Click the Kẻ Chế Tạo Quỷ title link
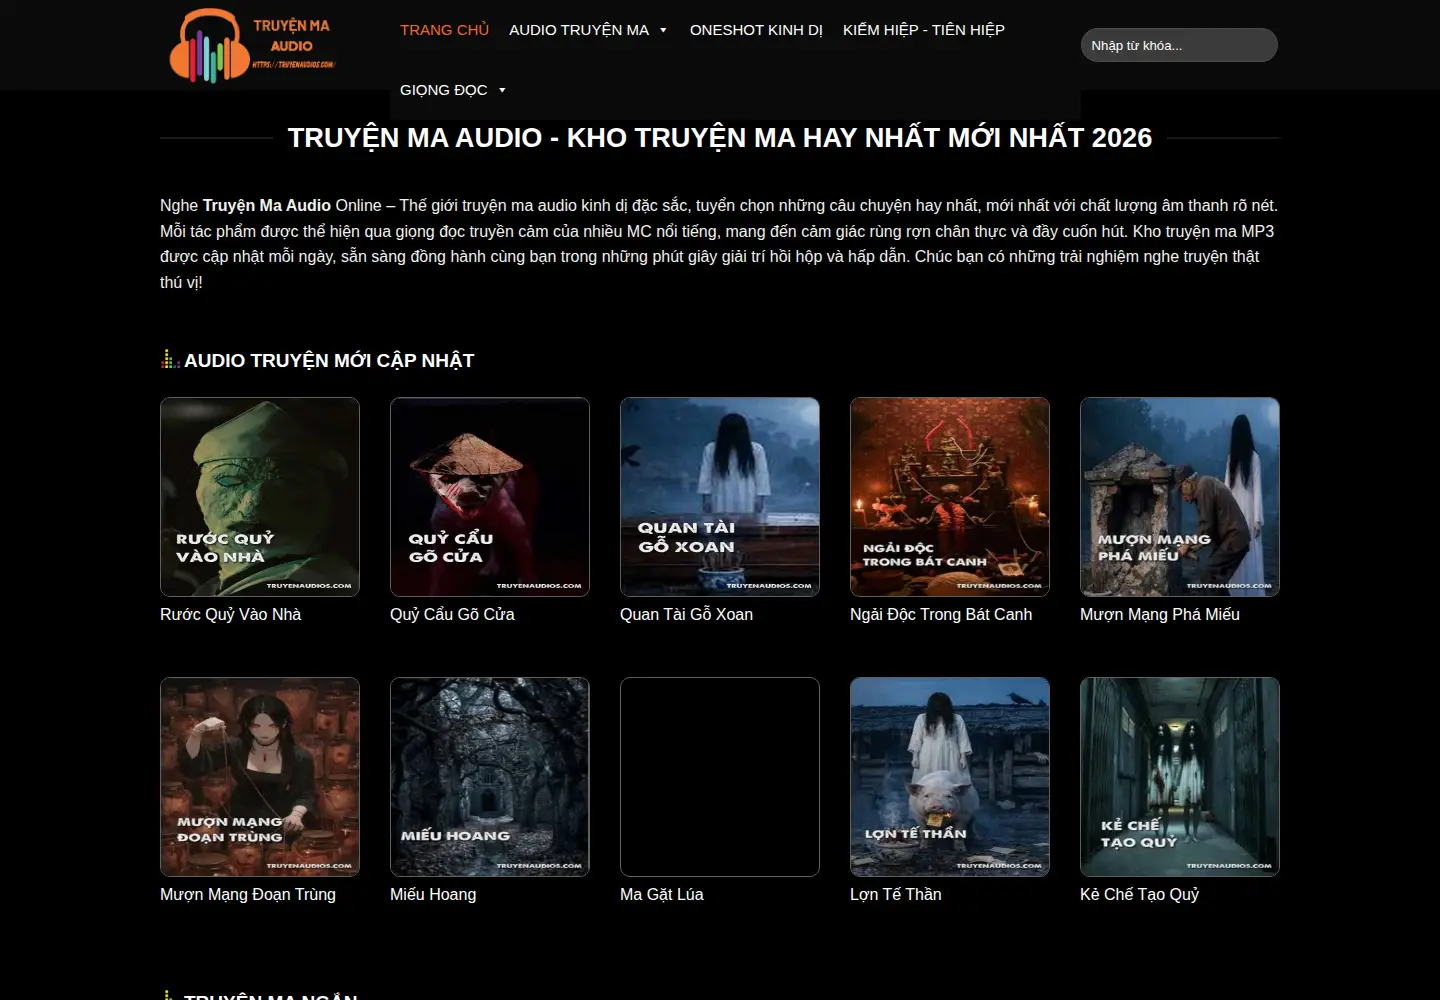The width and height of the screenshot is (1440, 1000). (1139, 894)
